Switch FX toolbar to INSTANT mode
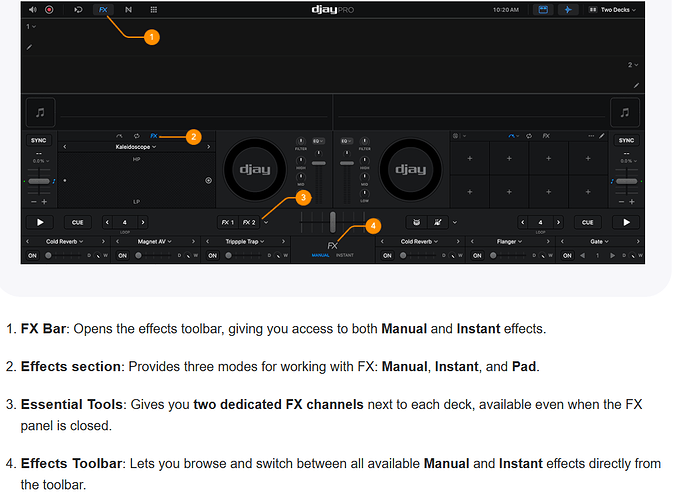The image size is (680, 500). pos(345,255)
